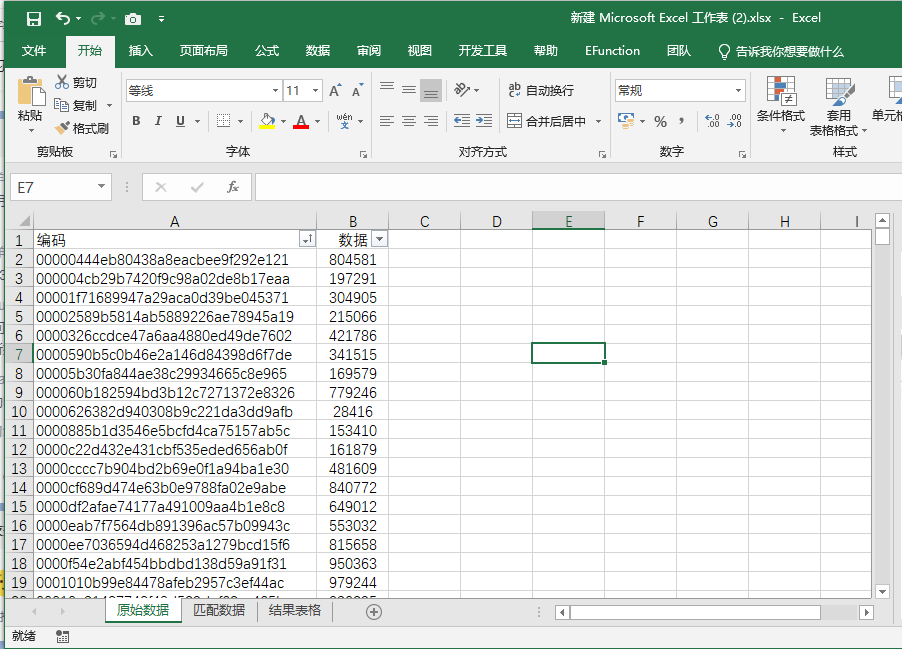Decrease the decimal places
Viewport: 902px width, 649px height.
coord(735,121)
